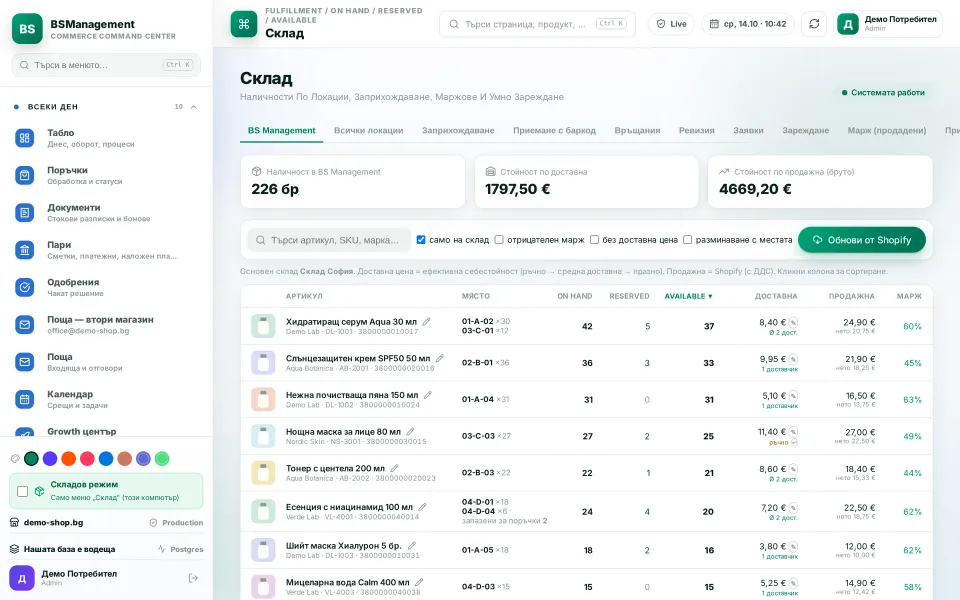This screenshot has height=600, width=960.
Task: Go to the Приемане с баркод tab
Action: pyautogui.click(x=554, y=130)
